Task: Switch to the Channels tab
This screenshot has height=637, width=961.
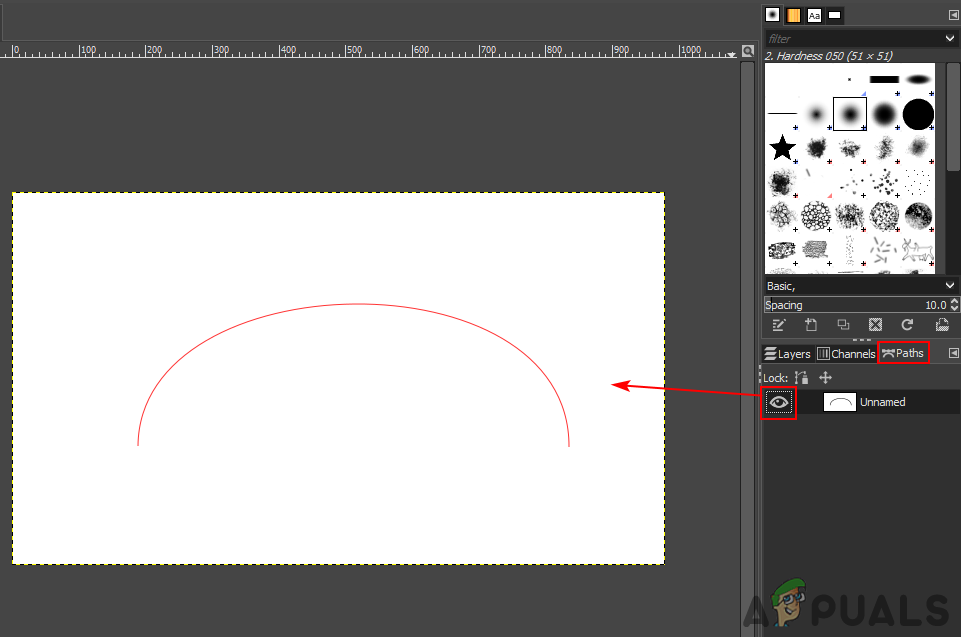Action: [846, 354]
